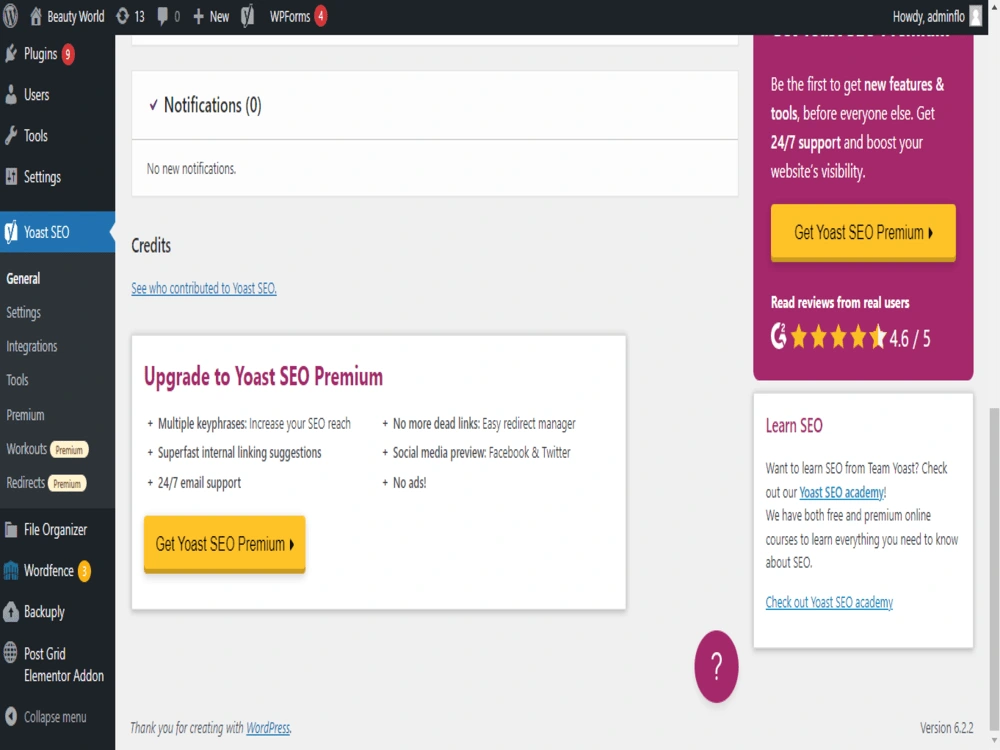Open WPForms in the admin bar
This screenshot has width=1000, height=750.
tap(290, 17)
